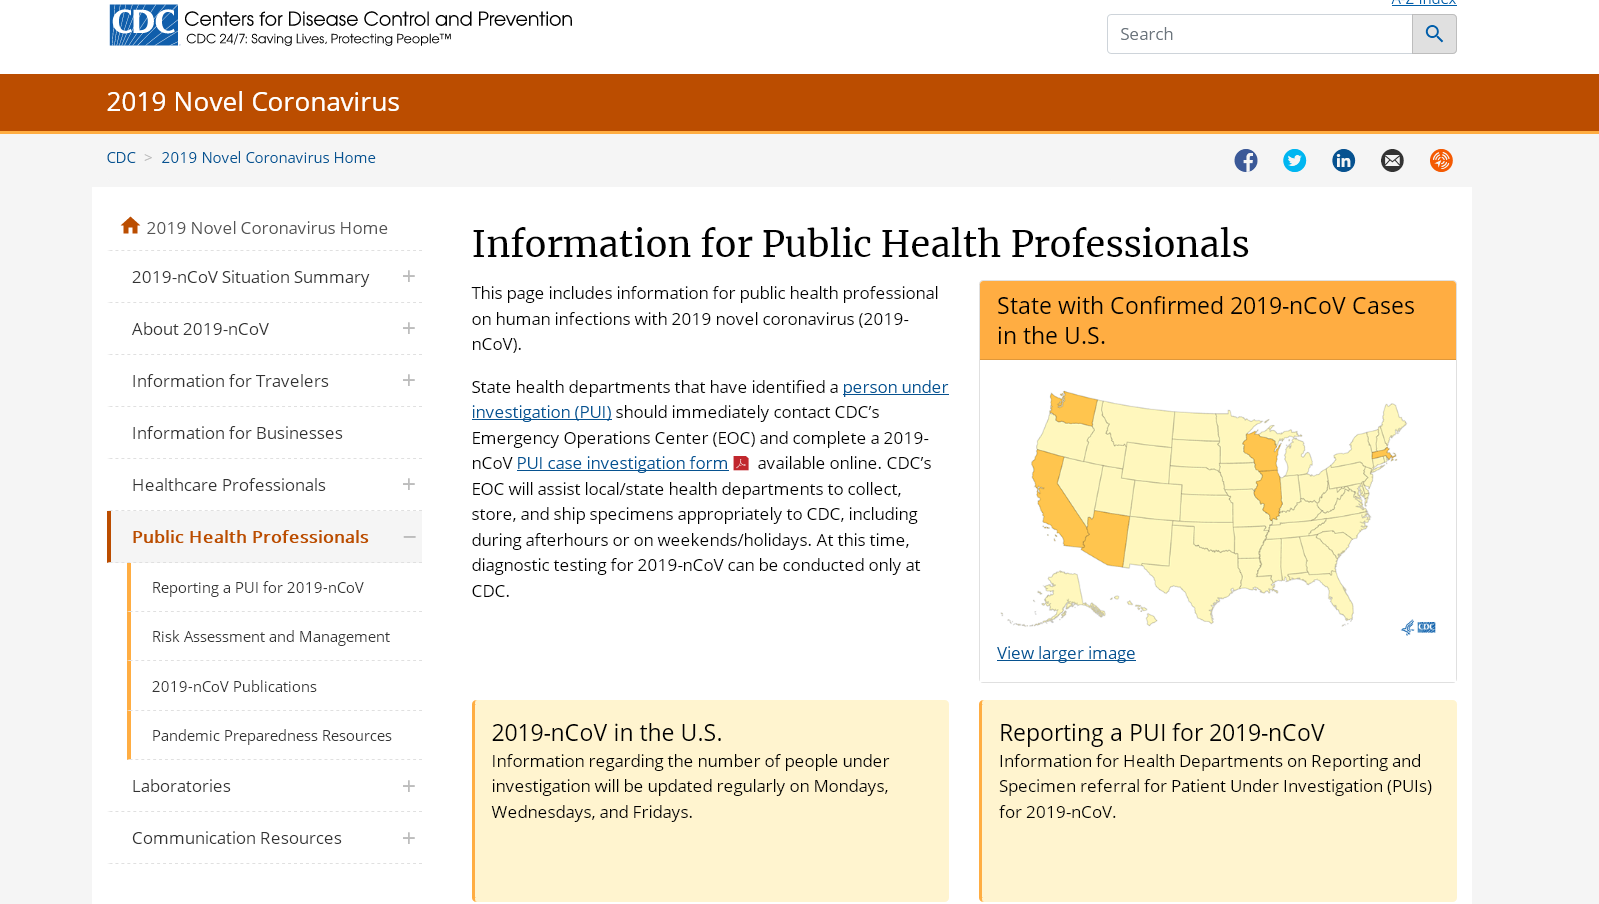The width and height of the screenshot is (1599, 904).
Task: Open PUI case investigation form link
Action: click(x=622, y=463)
